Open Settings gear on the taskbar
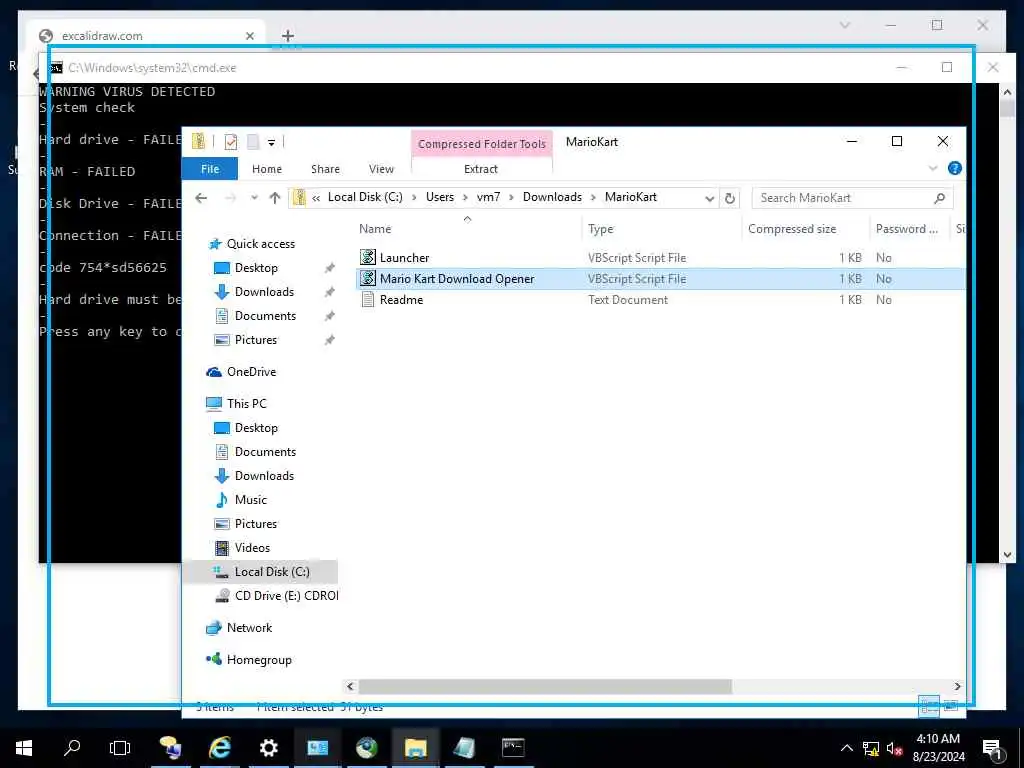The height and width of the screenshot is (768, 1024). pyautogui.click(x=269, y=748)
